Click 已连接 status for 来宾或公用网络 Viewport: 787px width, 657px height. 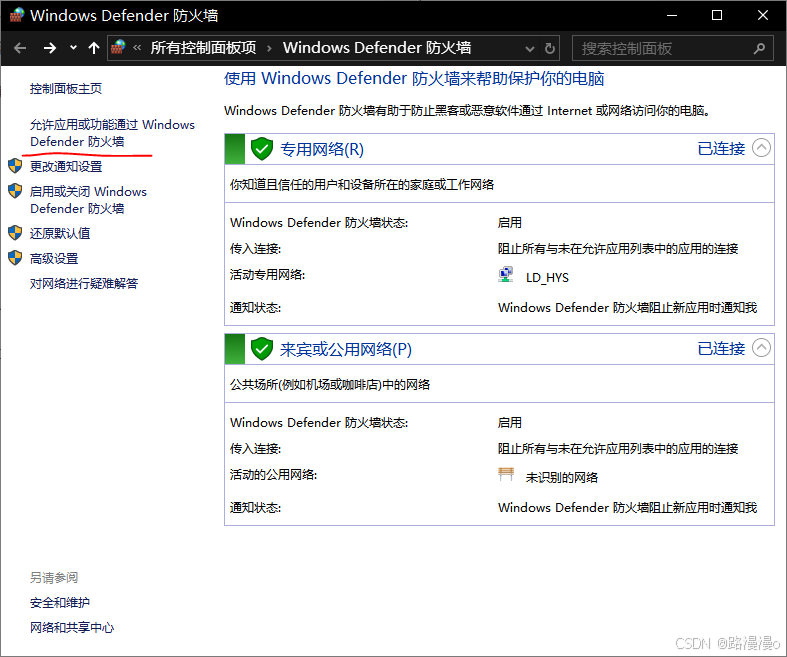(721, 348)
